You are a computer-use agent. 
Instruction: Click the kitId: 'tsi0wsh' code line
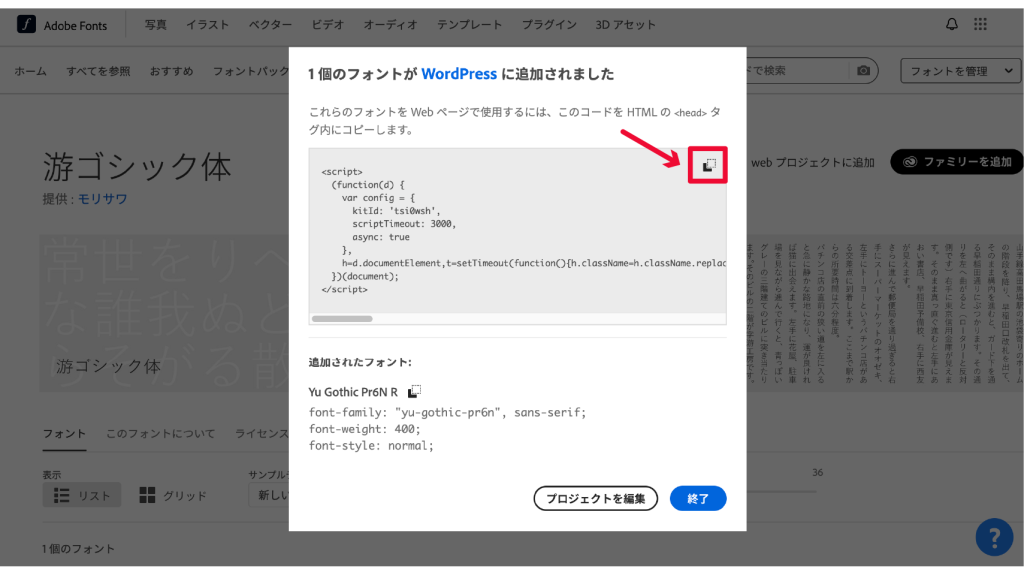click(396, 211)
